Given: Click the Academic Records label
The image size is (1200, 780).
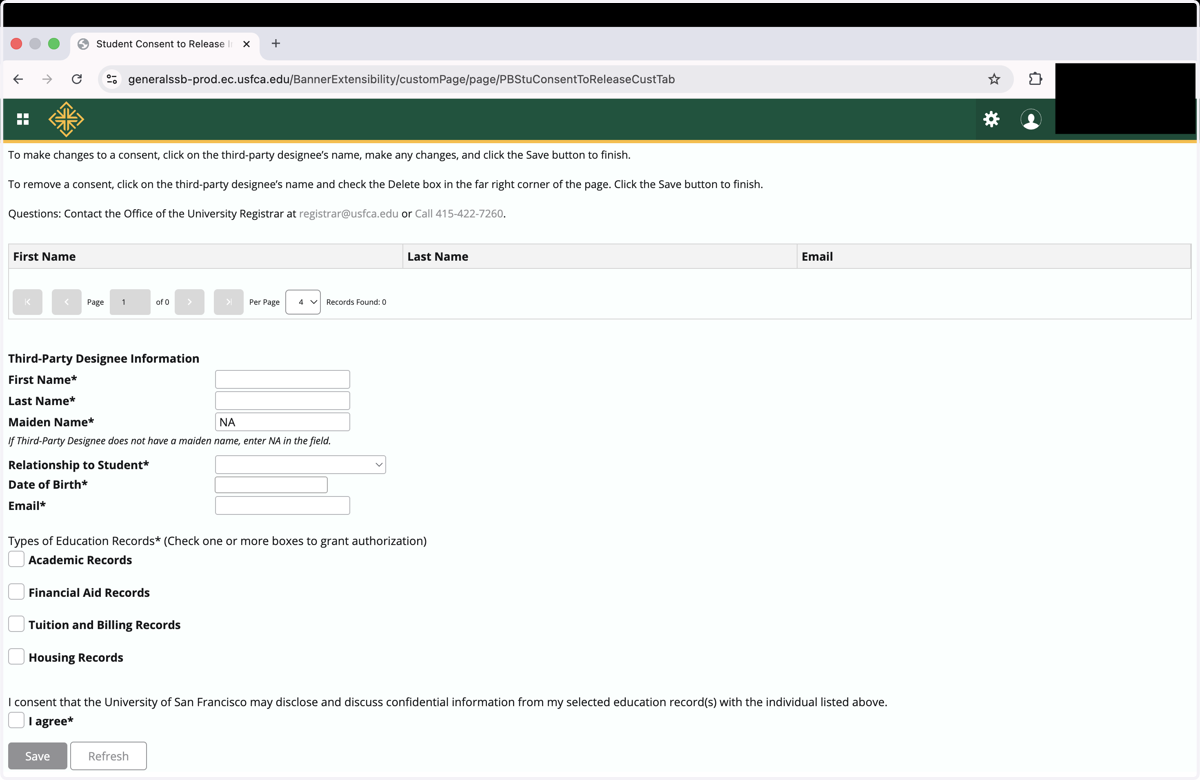Looking at the screenshot, I should 80,560.
